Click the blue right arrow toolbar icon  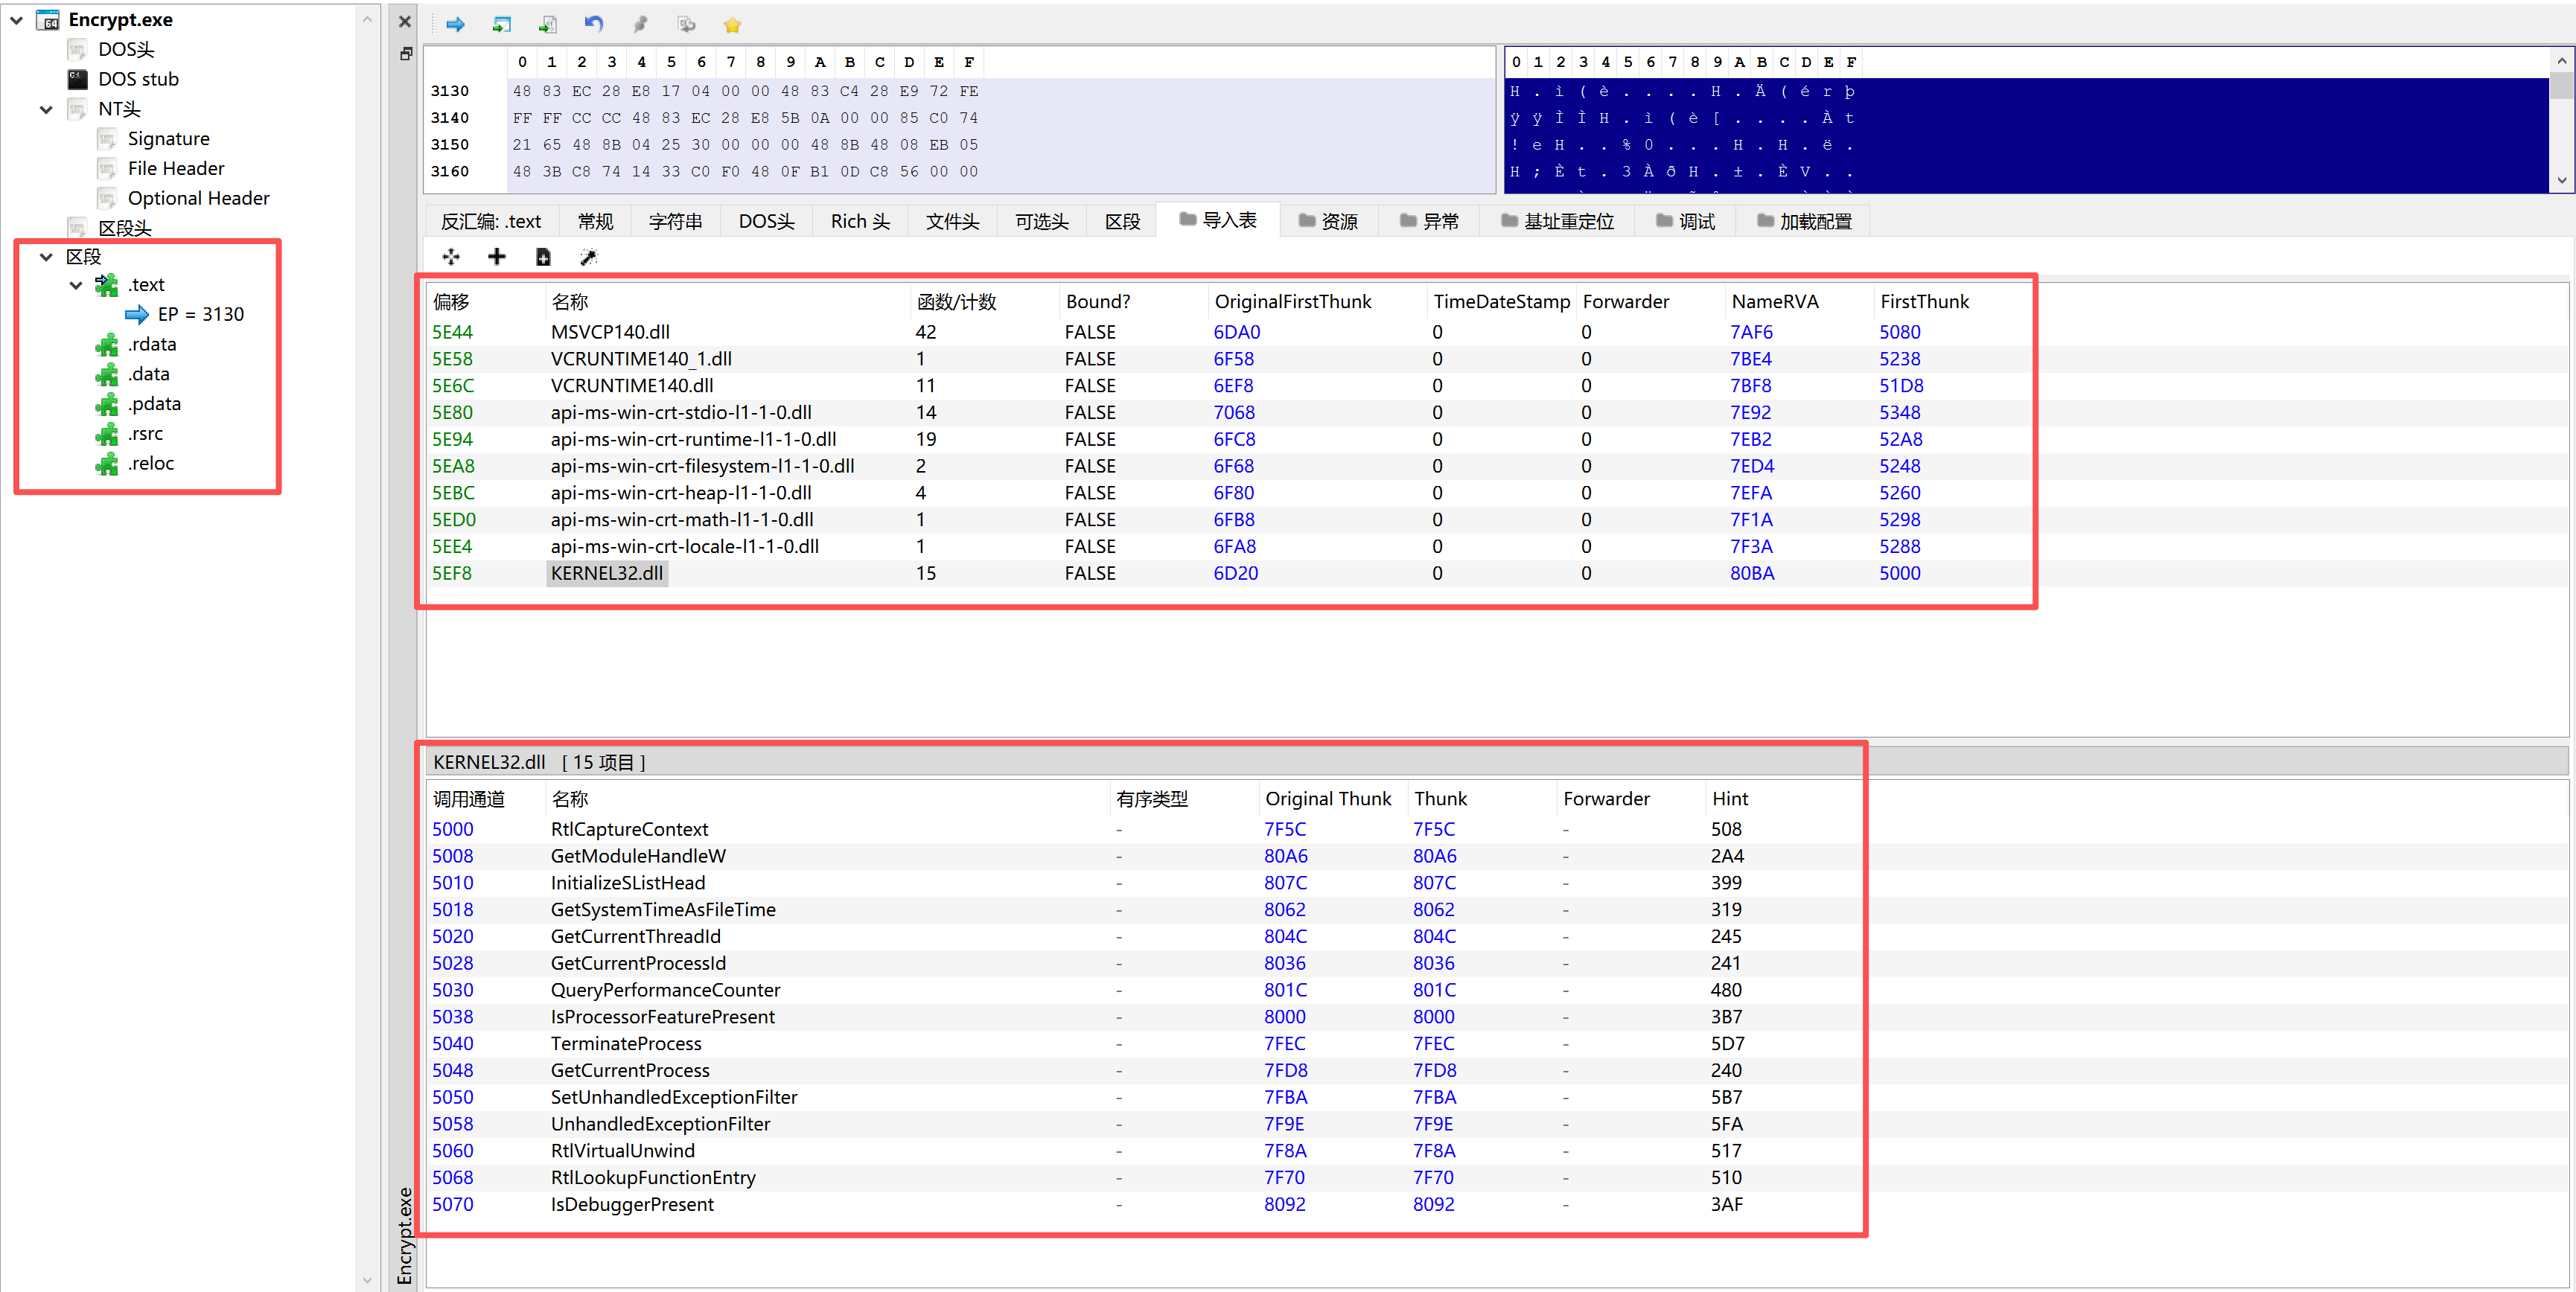pos(455,24)
